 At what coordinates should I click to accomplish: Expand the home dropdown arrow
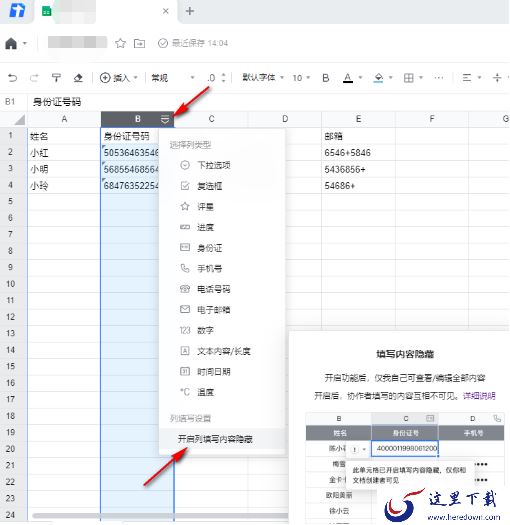pos(25,43)
